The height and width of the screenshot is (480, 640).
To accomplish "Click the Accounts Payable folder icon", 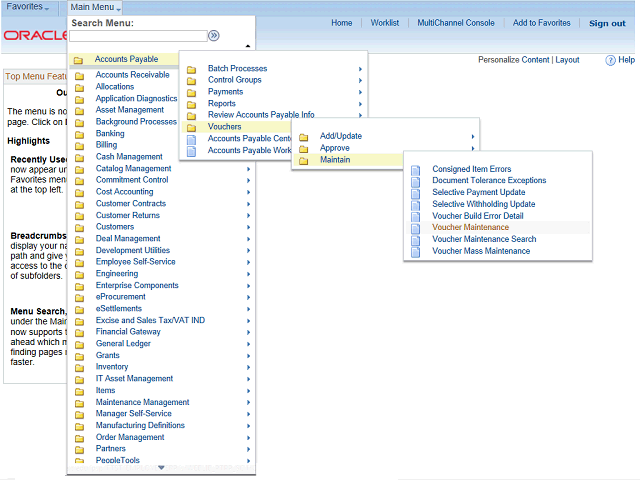I will click(x=78, y=60).
